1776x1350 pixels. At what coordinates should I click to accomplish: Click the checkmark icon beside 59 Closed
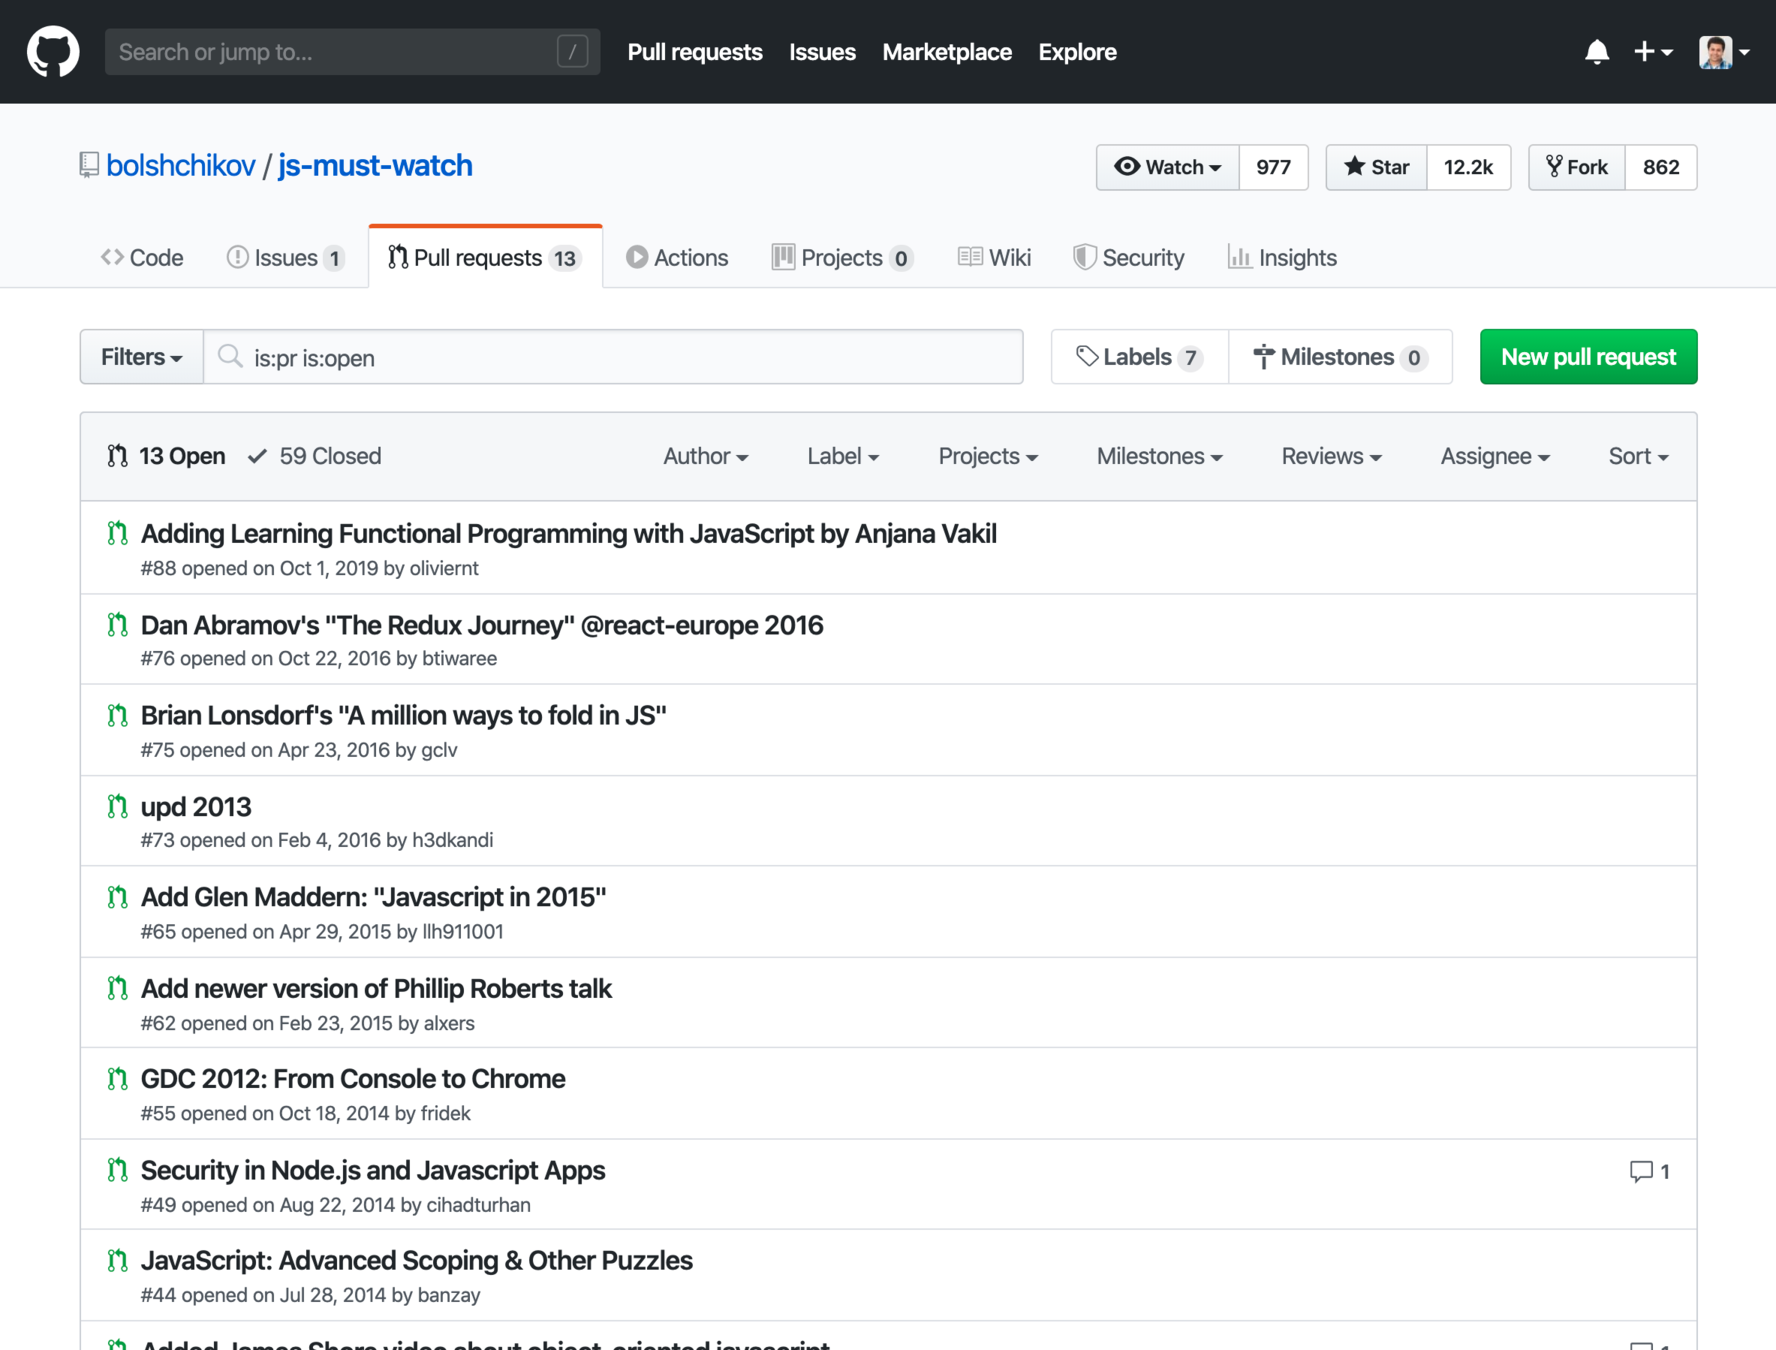pos(258,456)
